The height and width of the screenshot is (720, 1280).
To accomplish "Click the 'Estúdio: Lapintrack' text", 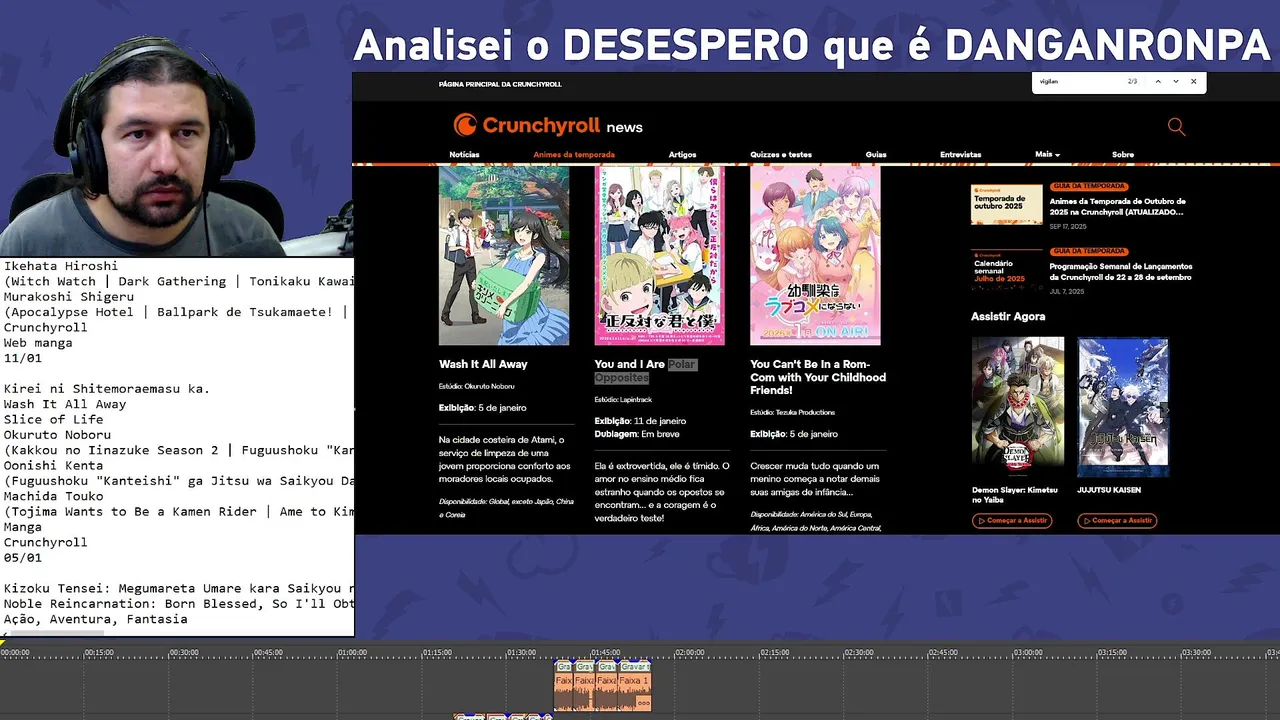I will (623, 399).
